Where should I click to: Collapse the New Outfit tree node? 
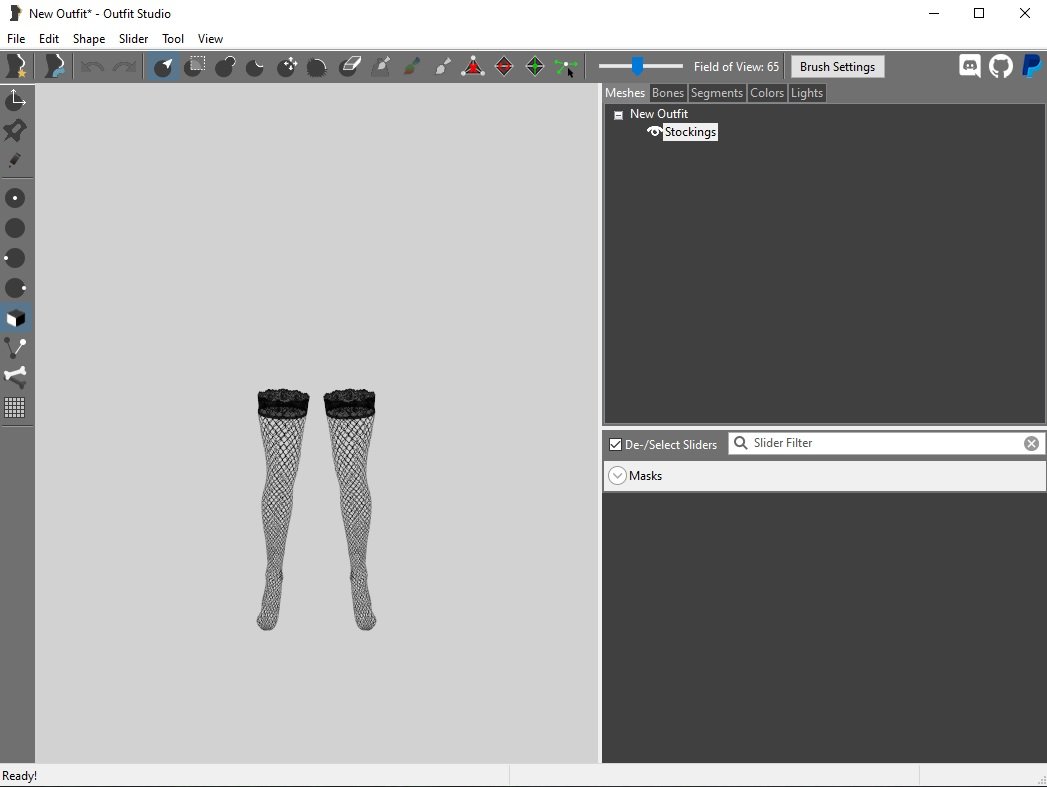point(618,115)
